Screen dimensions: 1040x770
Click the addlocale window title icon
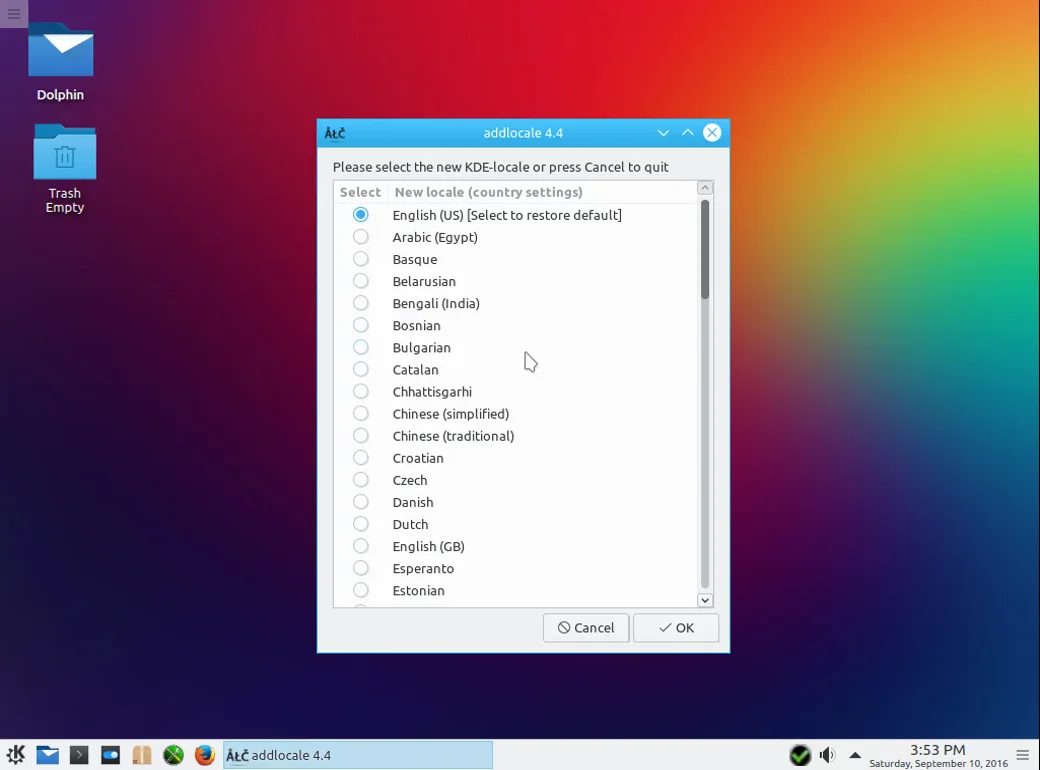point(335,133)
